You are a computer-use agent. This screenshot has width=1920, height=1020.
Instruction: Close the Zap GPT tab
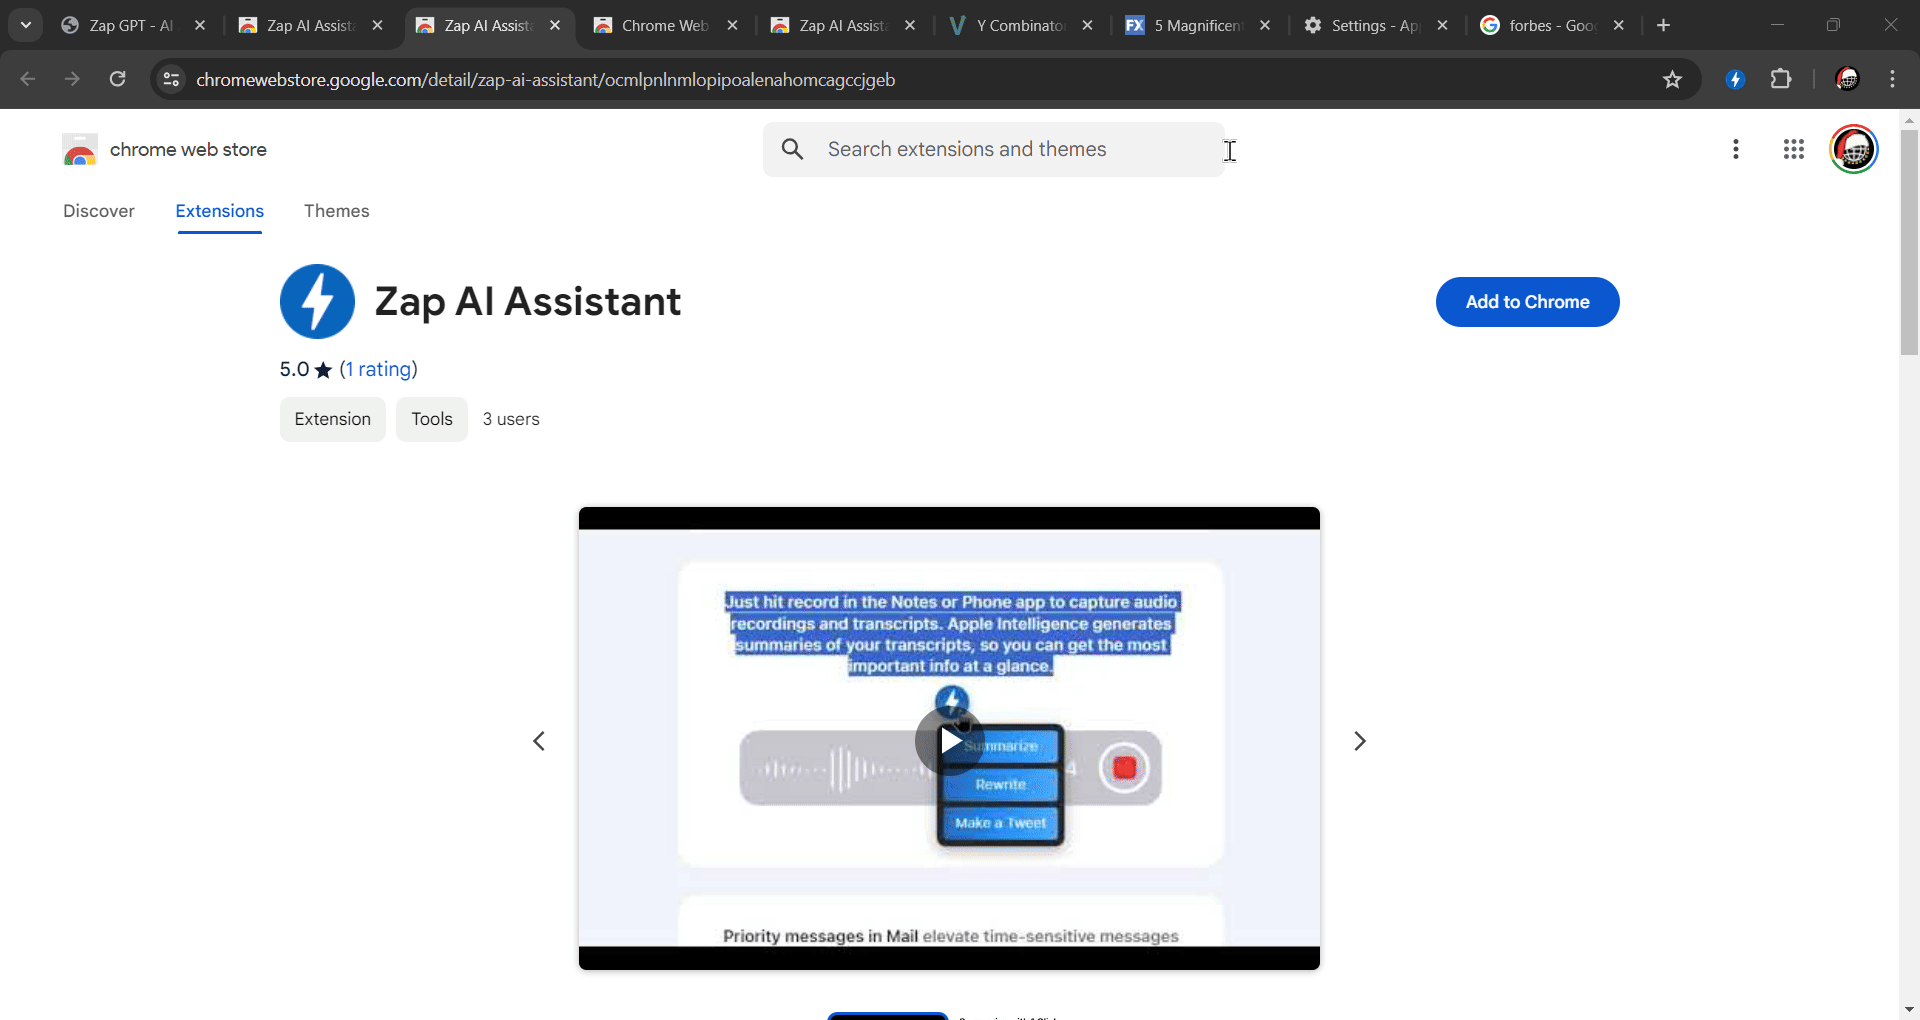[200, 25]
